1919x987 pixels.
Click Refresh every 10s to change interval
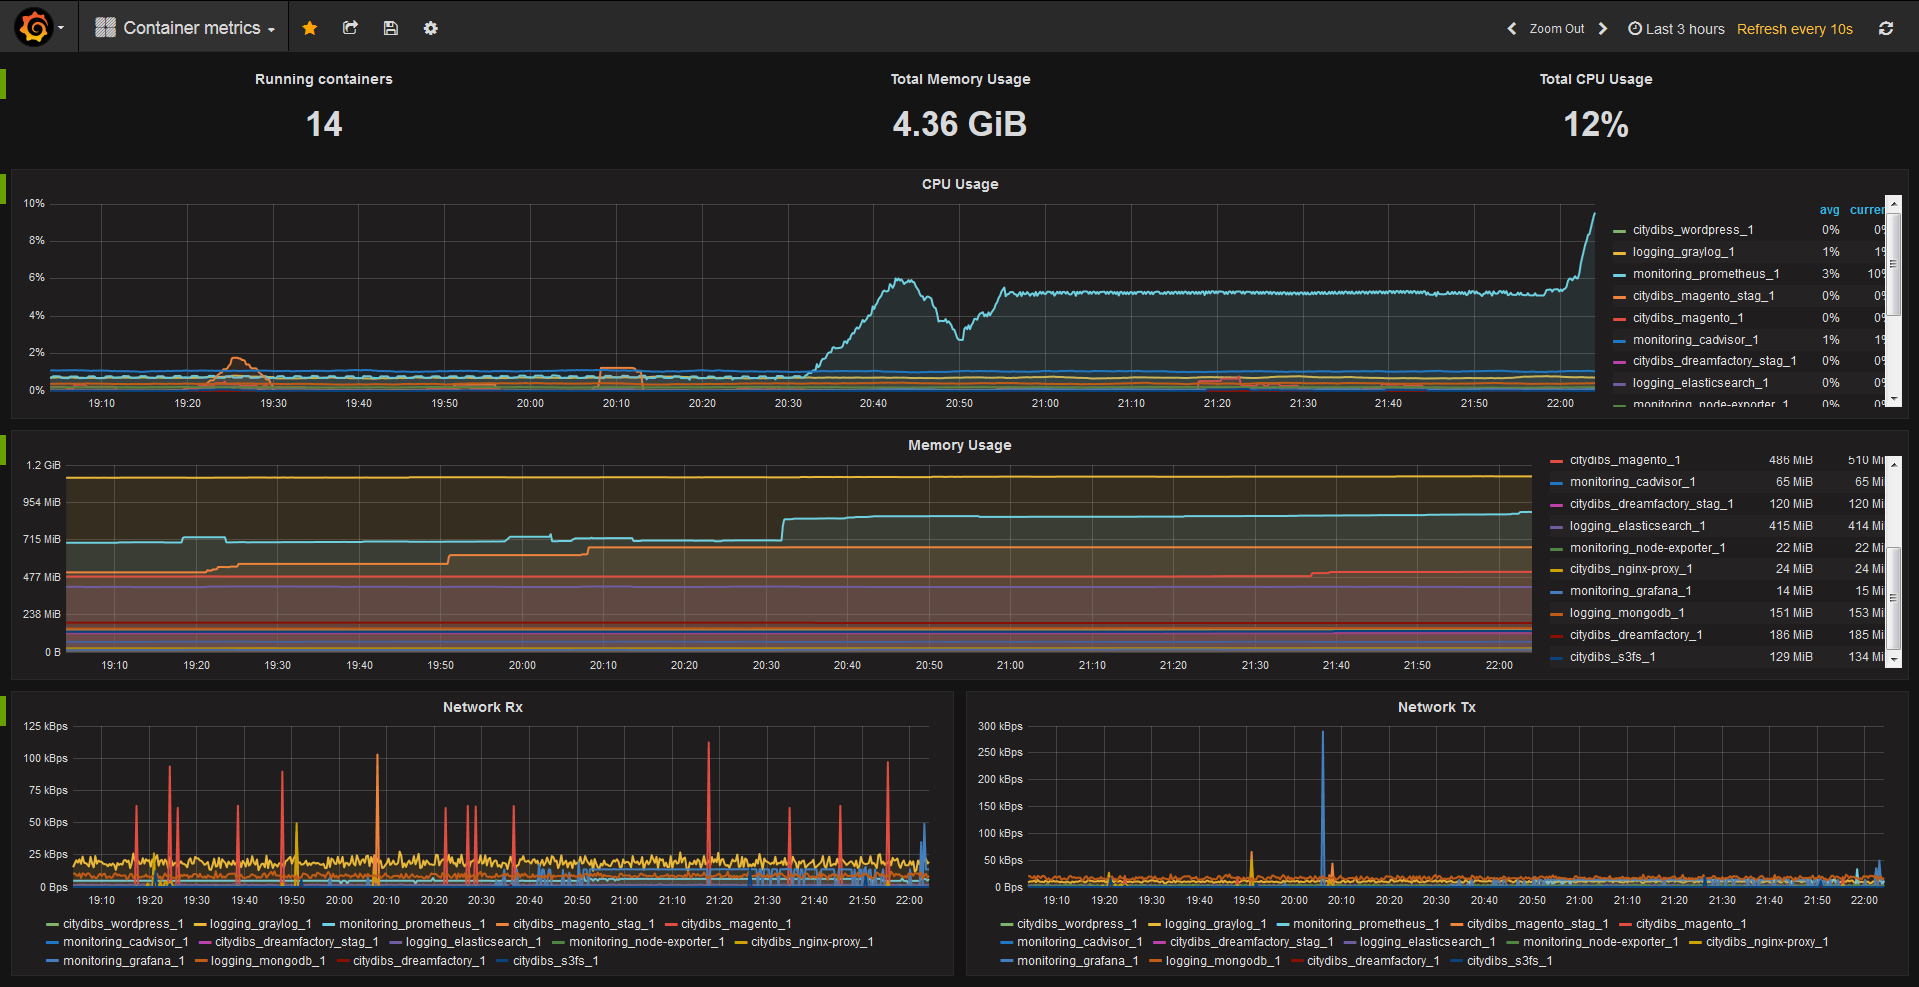point(1793,28)
